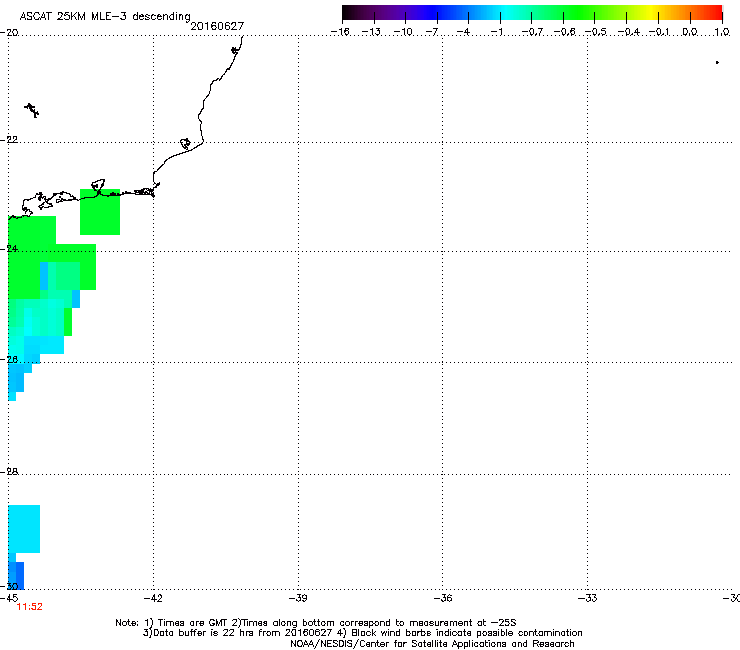Click the colorbar tick label '0.0'
The width and height of the screenshot is (740, 650).
click(x=690, y=32)
